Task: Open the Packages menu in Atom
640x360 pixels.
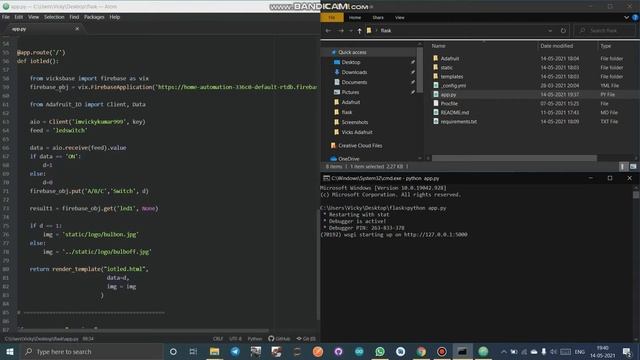Action: (94, 17)
